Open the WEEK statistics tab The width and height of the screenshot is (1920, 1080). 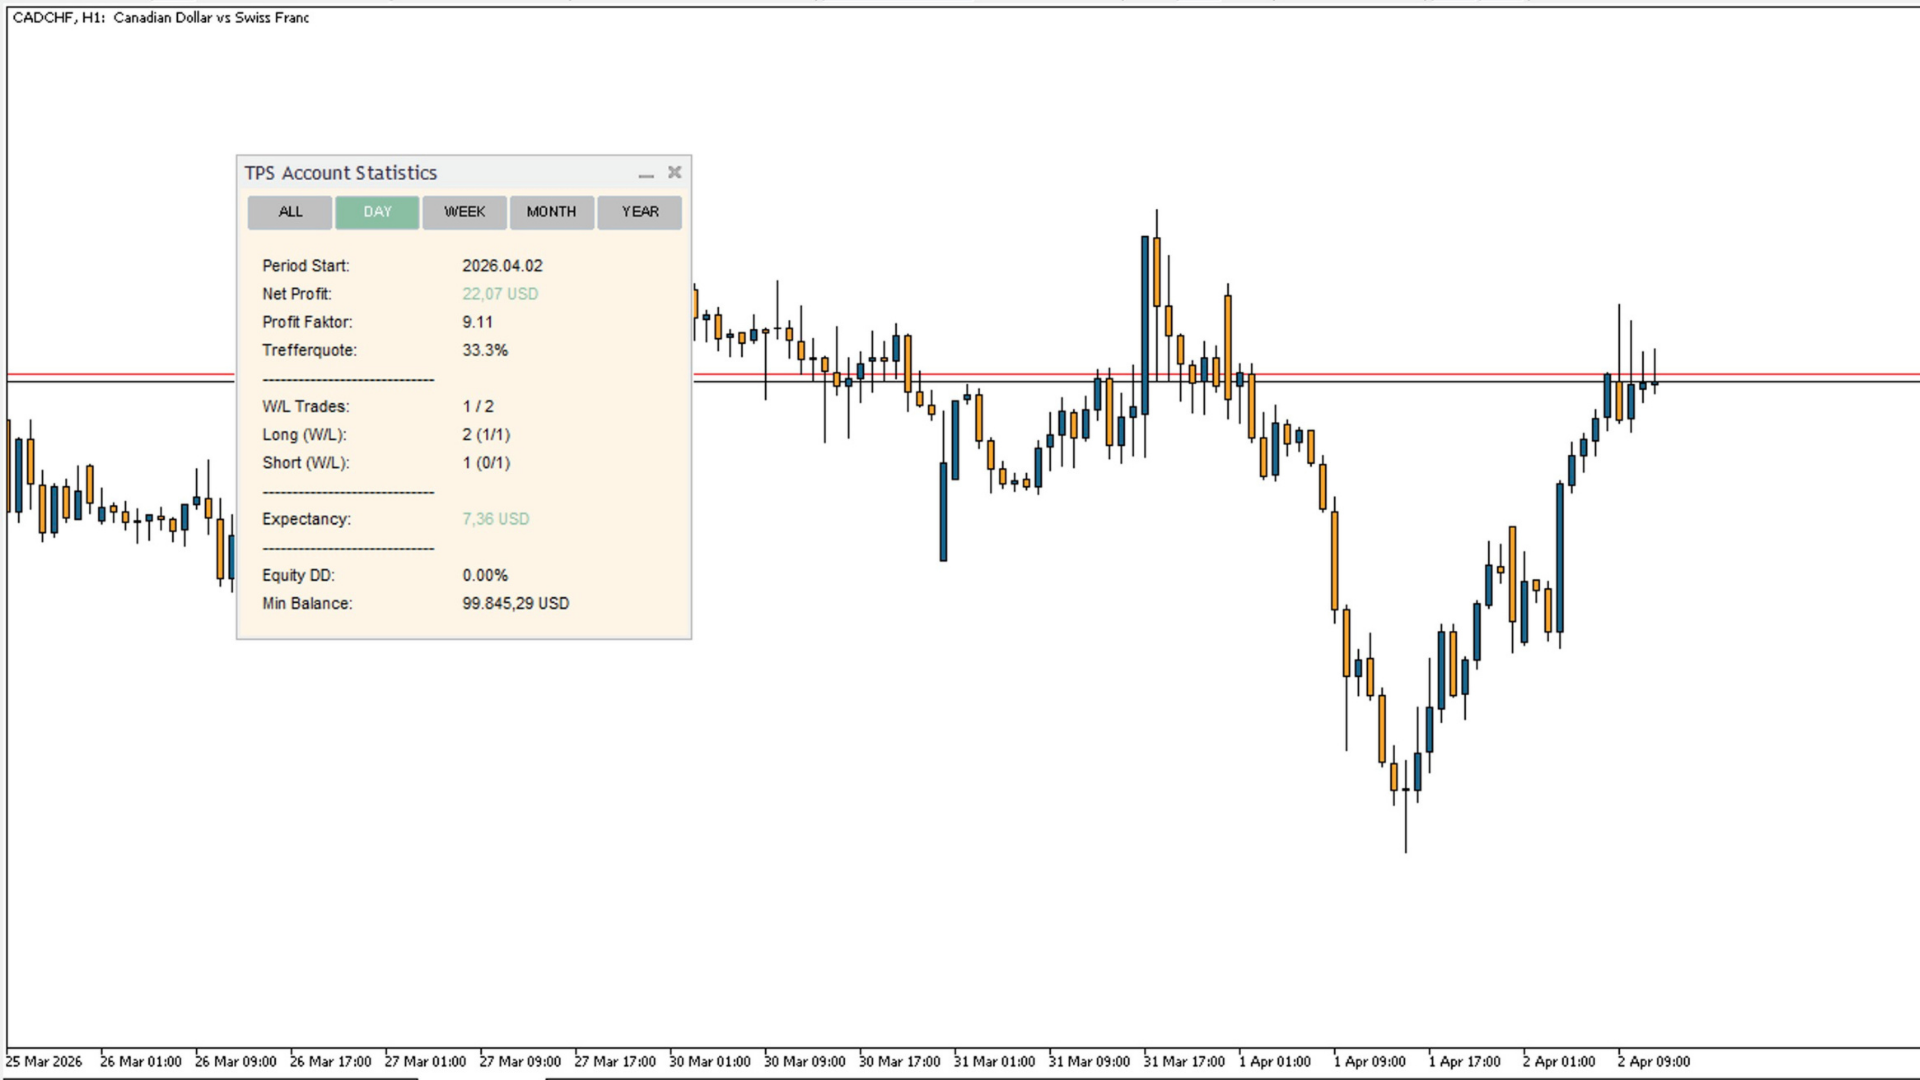tap(464, 212)
